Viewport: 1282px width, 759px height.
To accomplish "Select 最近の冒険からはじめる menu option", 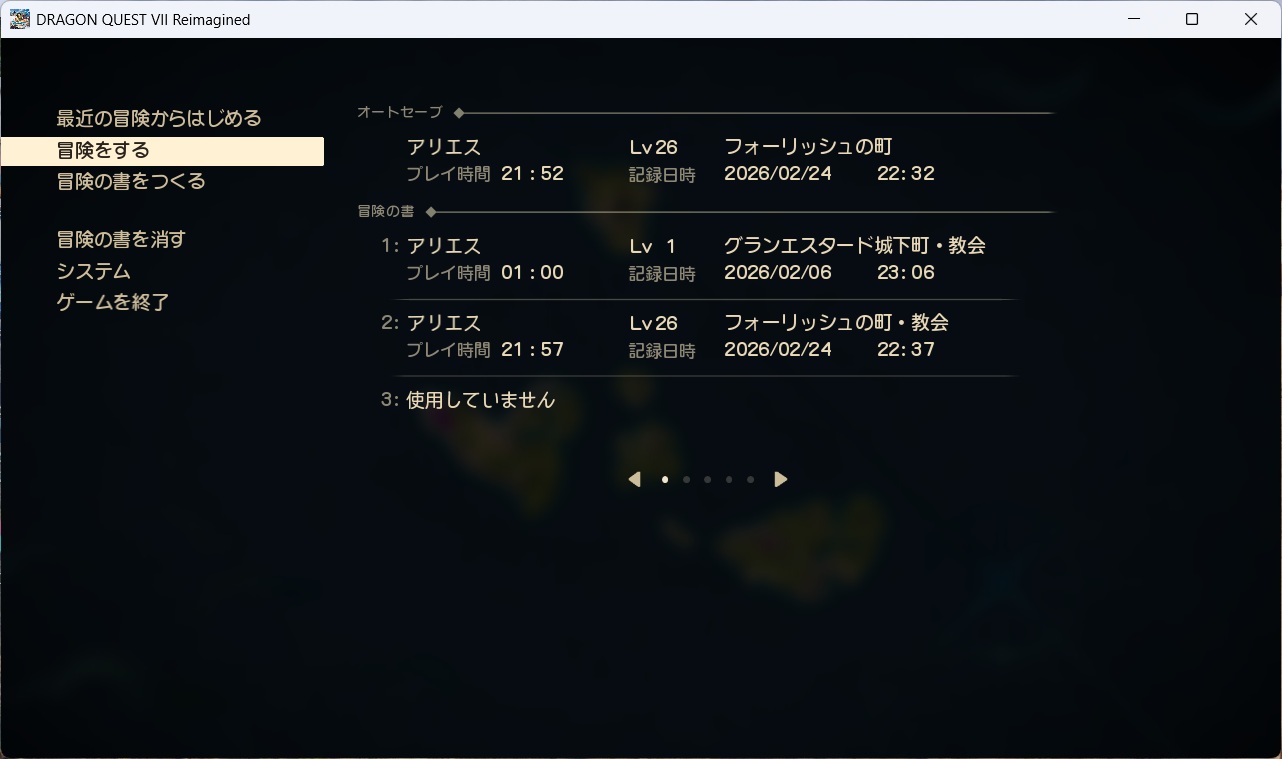I will (159, 118).
